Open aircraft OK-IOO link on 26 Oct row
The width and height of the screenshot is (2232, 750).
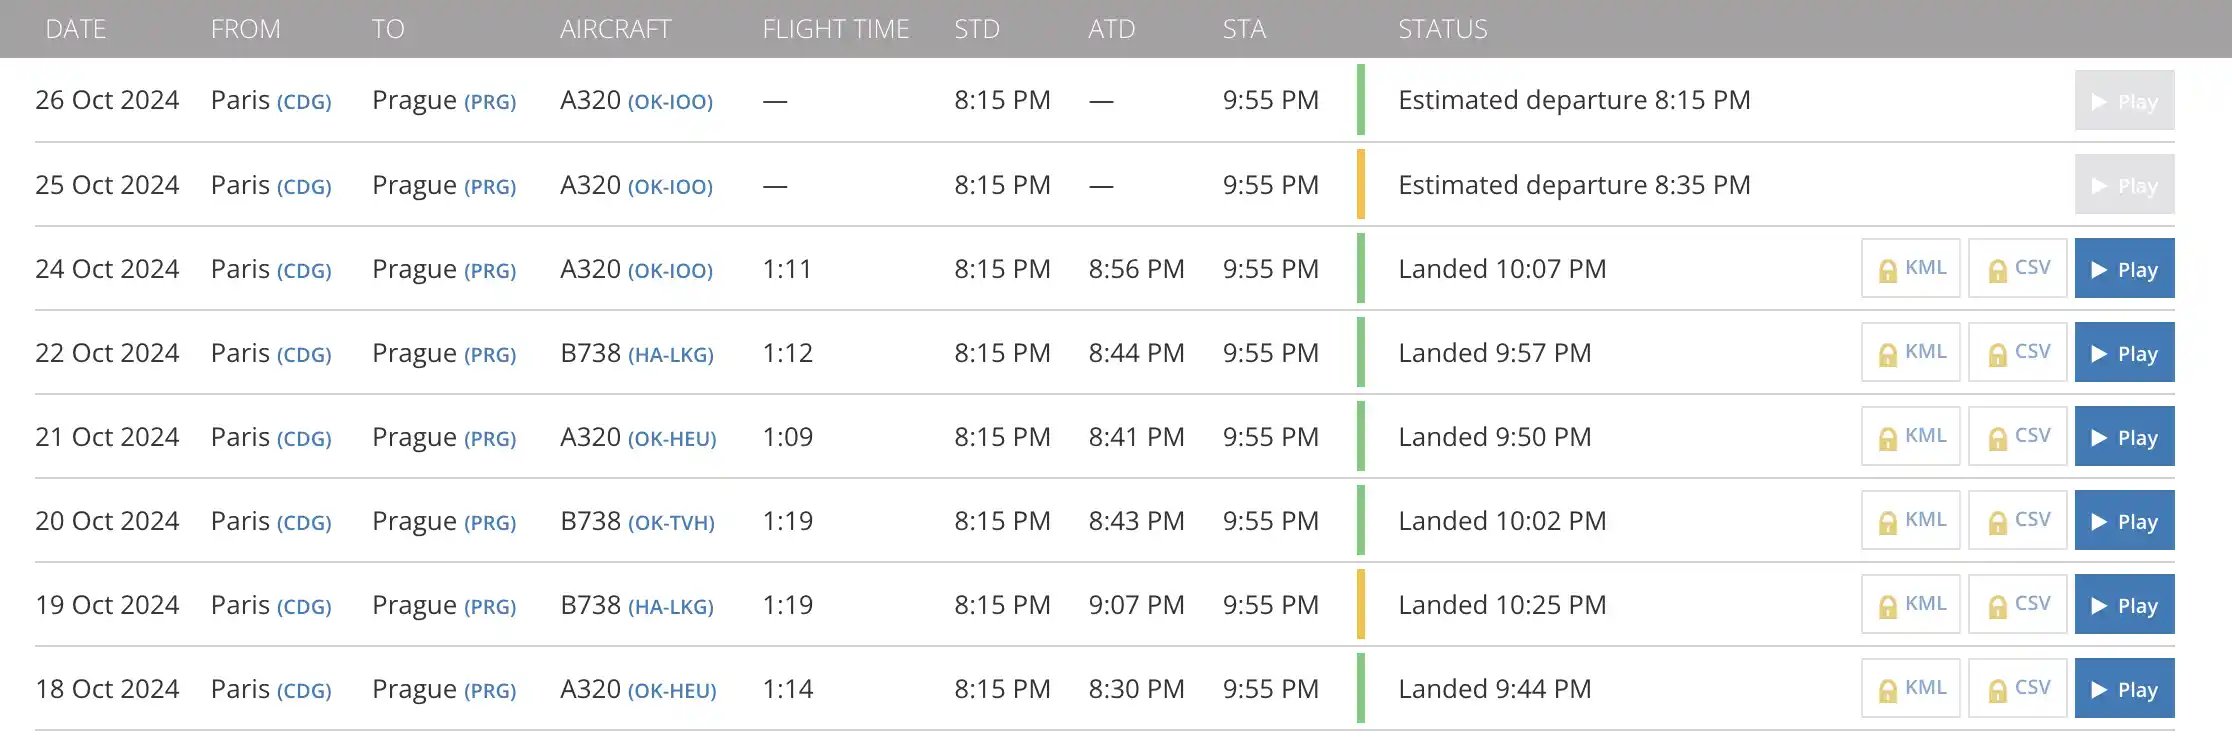coord(670,102)
